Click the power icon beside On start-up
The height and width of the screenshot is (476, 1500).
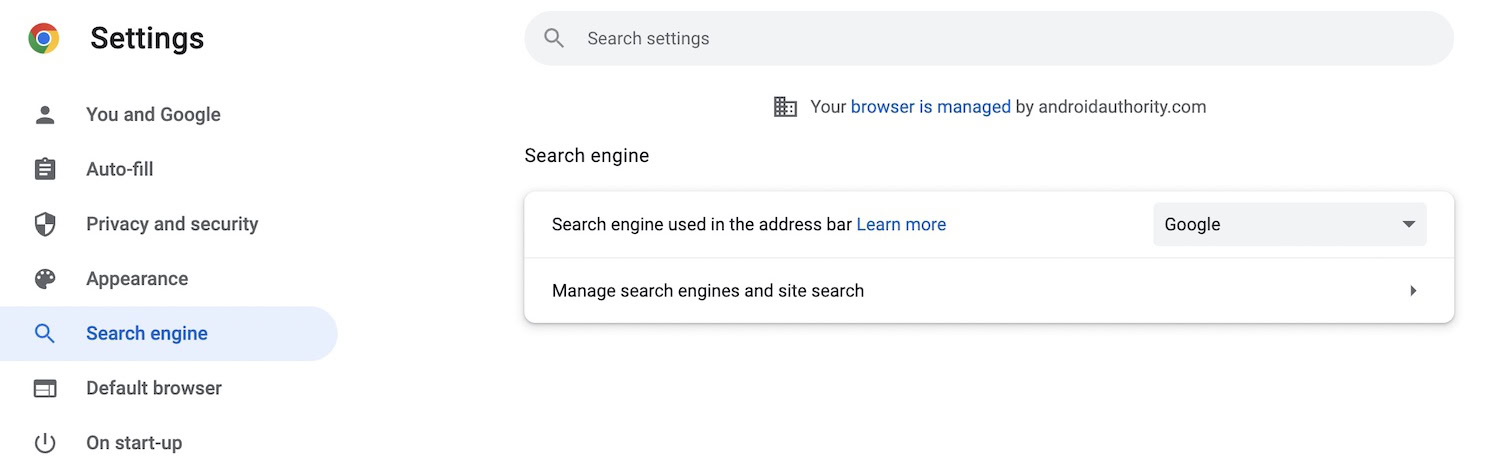45,442
